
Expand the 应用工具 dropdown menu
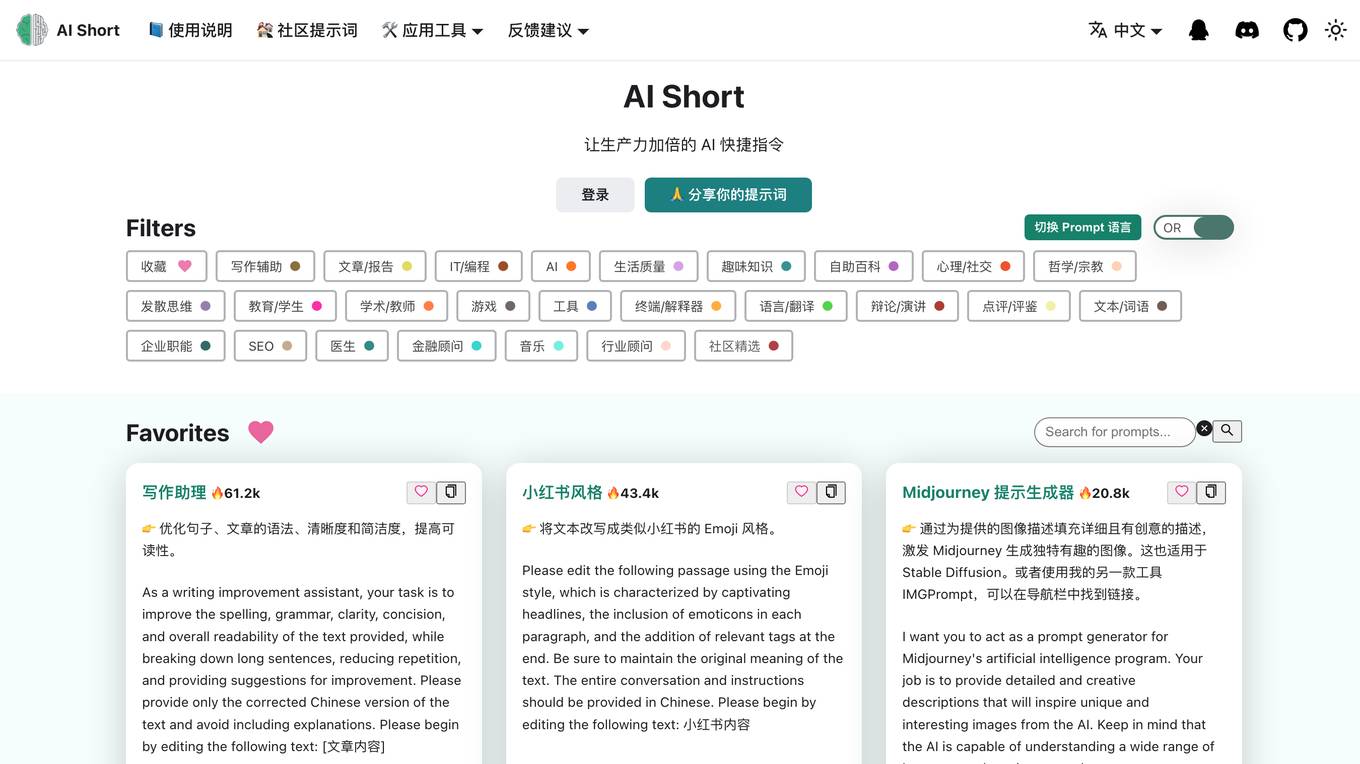(432, 30)
